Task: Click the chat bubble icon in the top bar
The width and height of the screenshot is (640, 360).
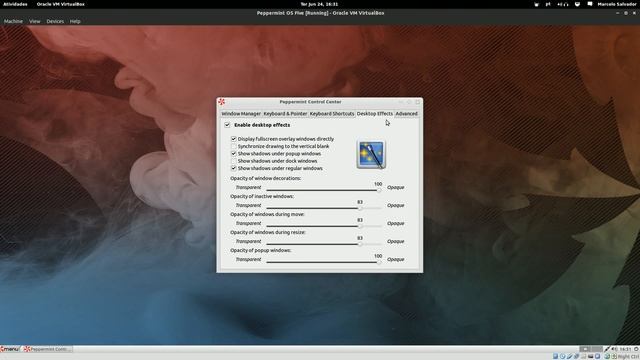Action: (x=590, y=4)
